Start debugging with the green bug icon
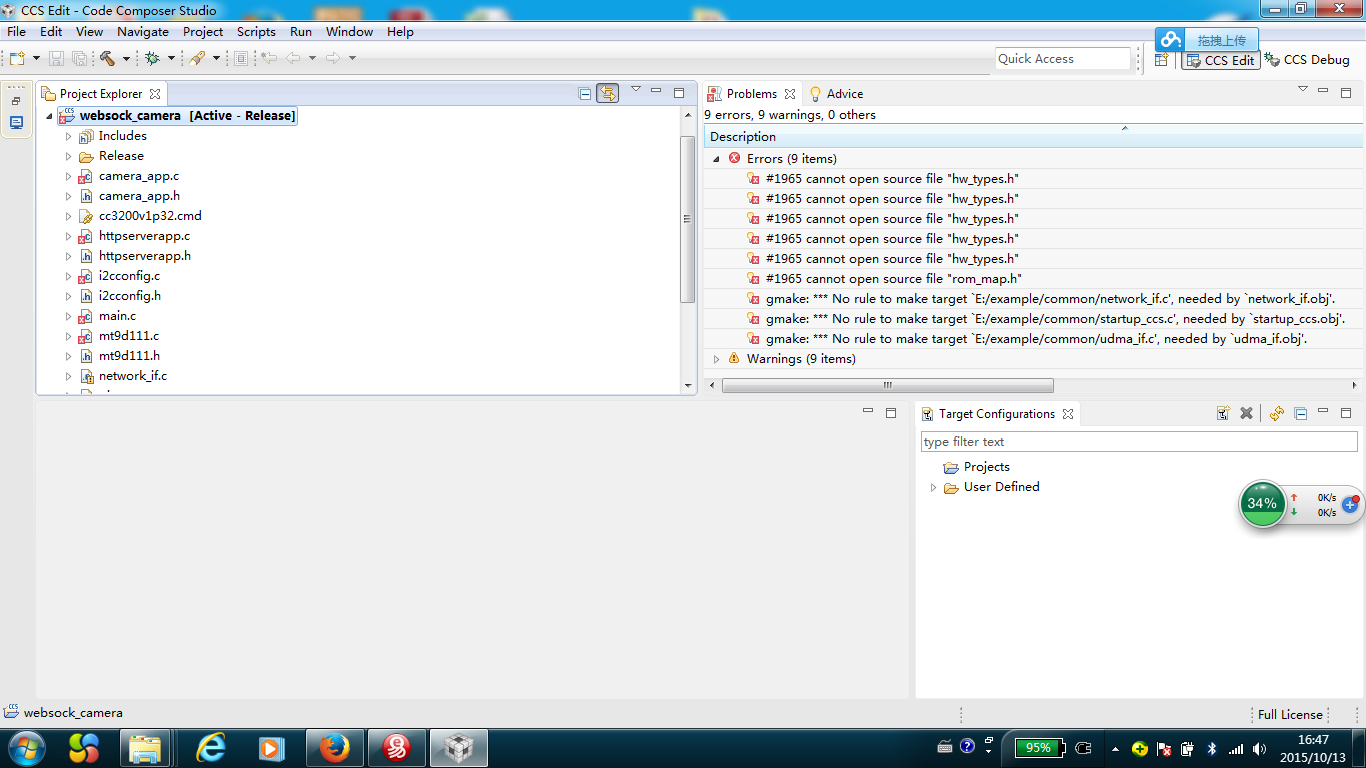Image resolution: width=1366 pixels, height=768 pixels. point(152,59)
